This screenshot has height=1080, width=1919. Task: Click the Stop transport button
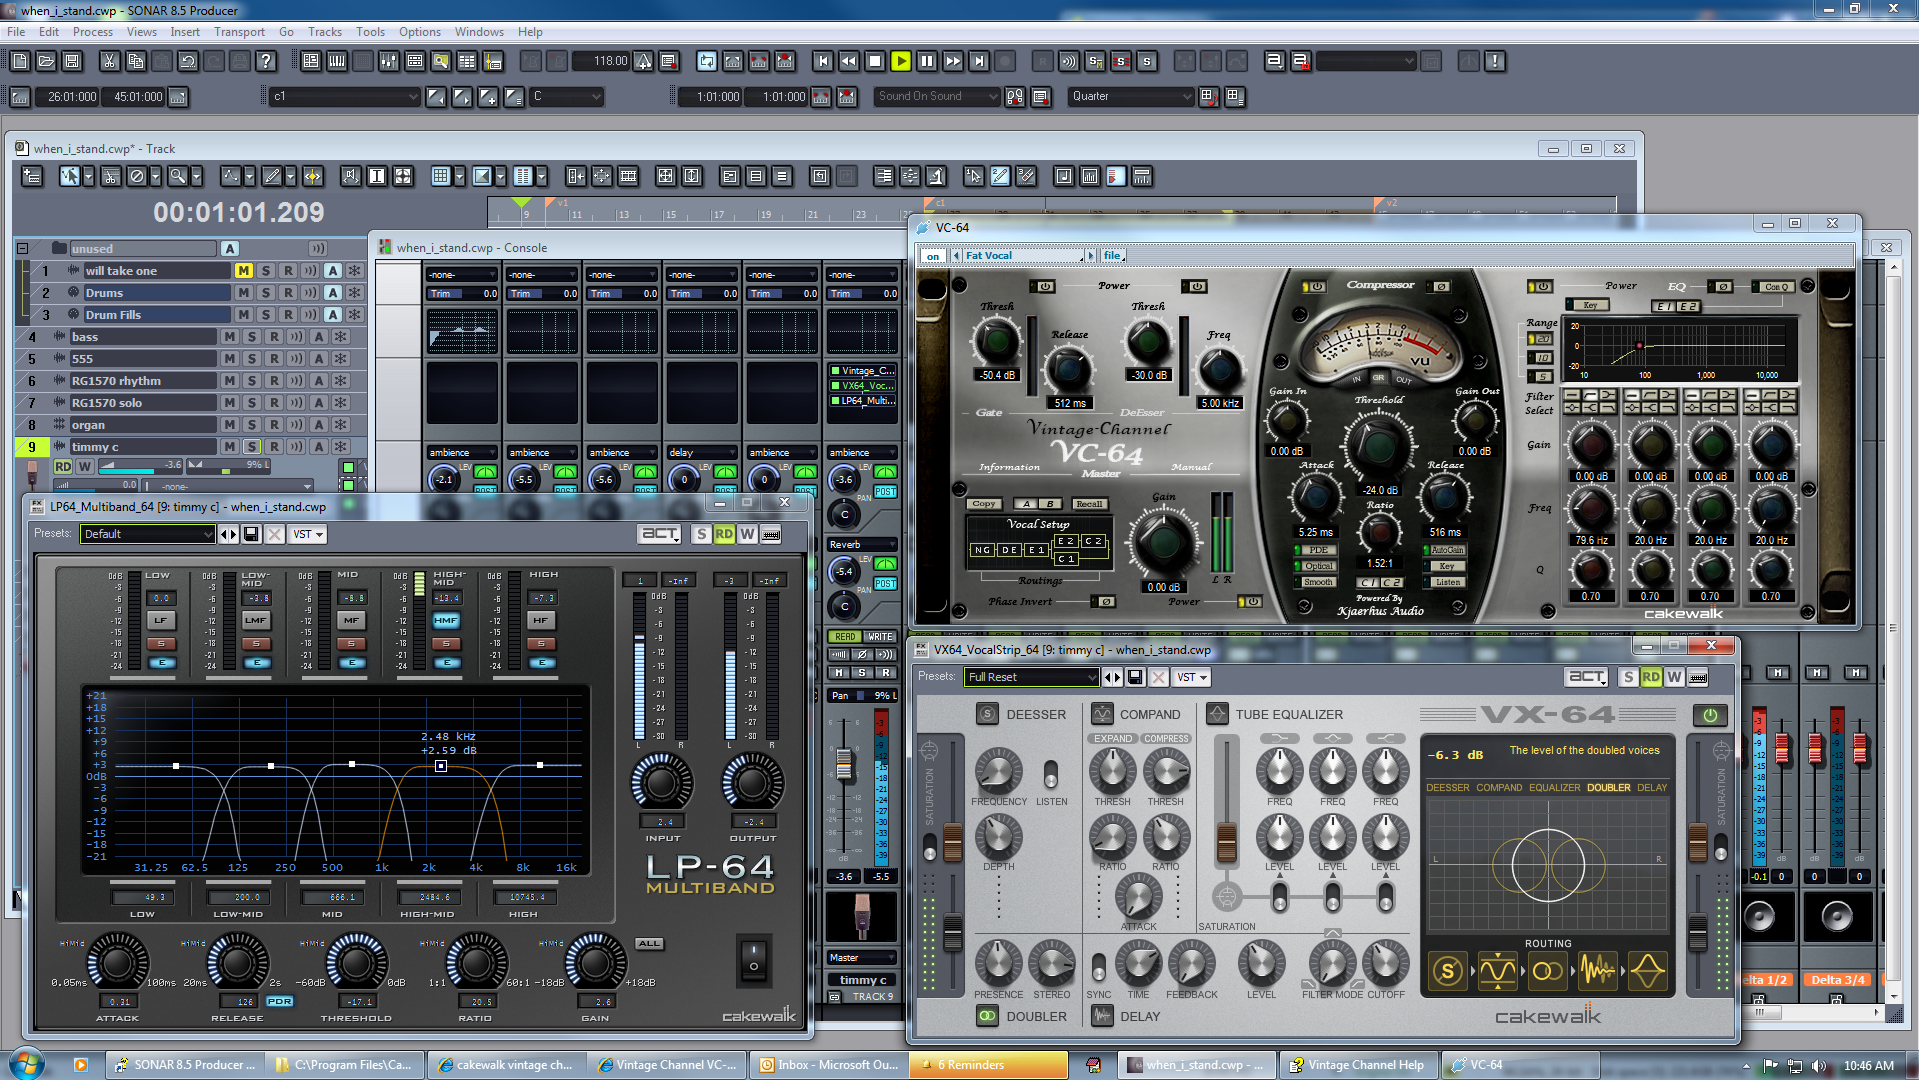[875, 61]
